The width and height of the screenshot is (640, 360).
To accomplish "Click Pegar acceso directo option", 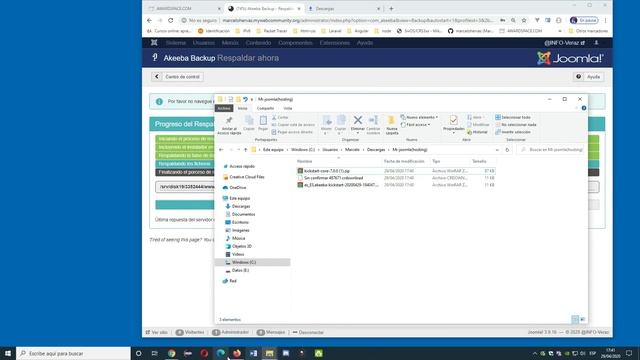I will click(292, 132).
